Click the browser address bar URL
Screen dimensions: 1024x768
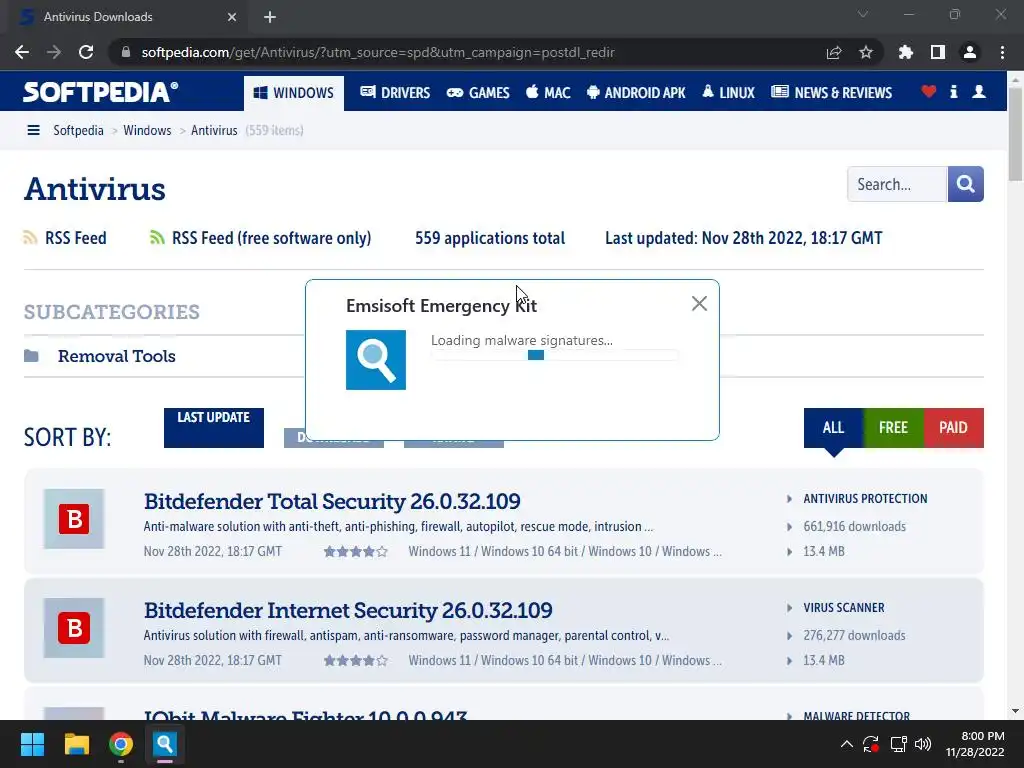click(377, 52)
